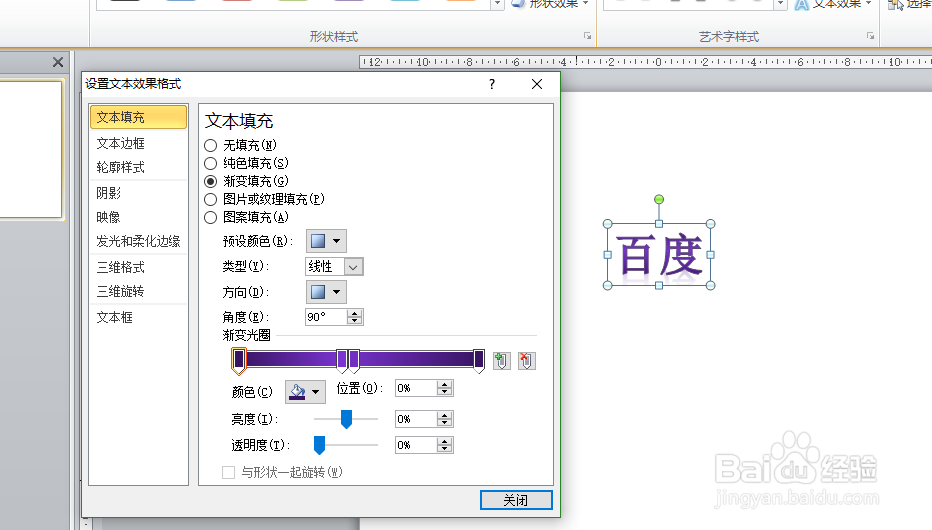Click the 关闭 button
The image size is (932, 530).
click(516, 500)
